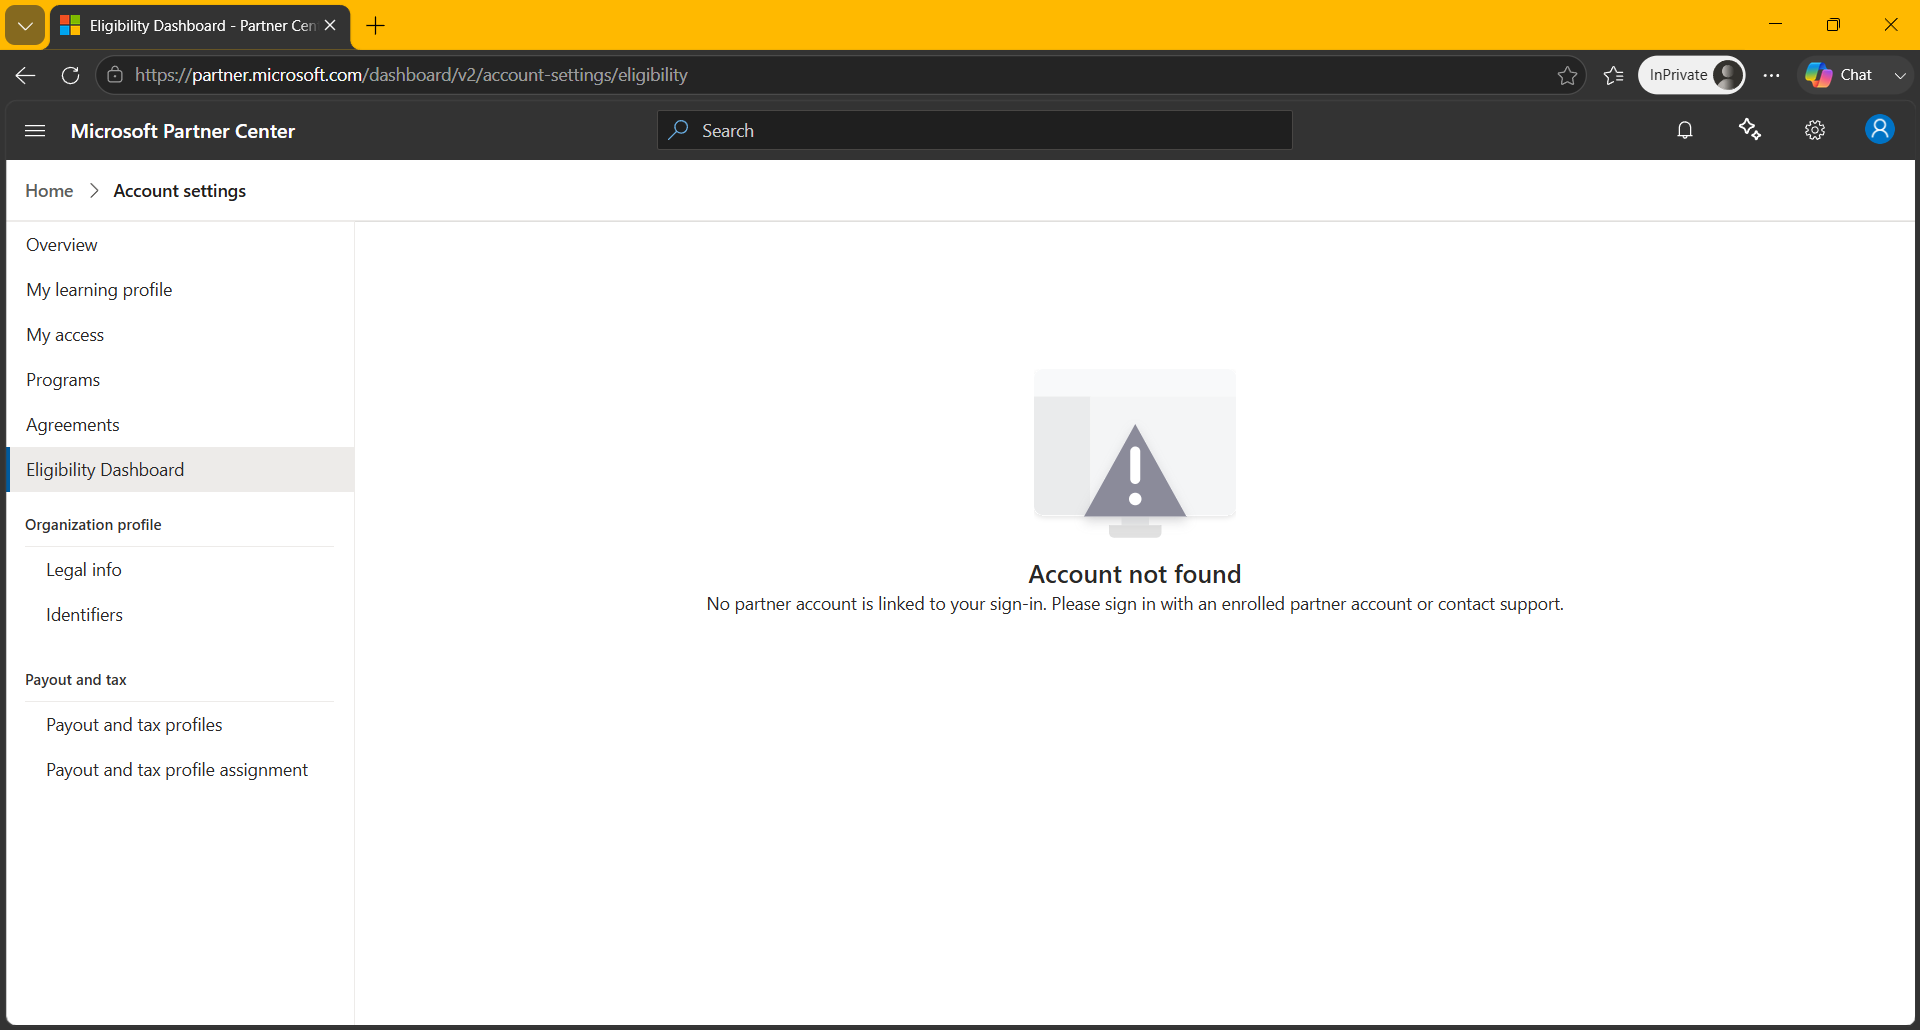Open the settings gear in Partner Center
Viewport: 1920px width, 1030px height.
click(1815, 130)
